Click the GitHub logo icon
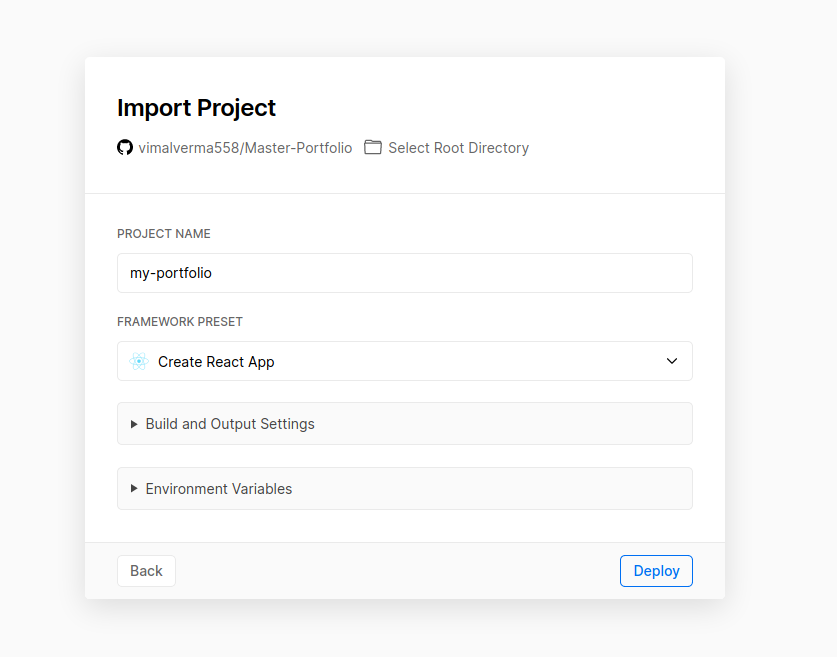Screen dimensions: 837x657 125,147
